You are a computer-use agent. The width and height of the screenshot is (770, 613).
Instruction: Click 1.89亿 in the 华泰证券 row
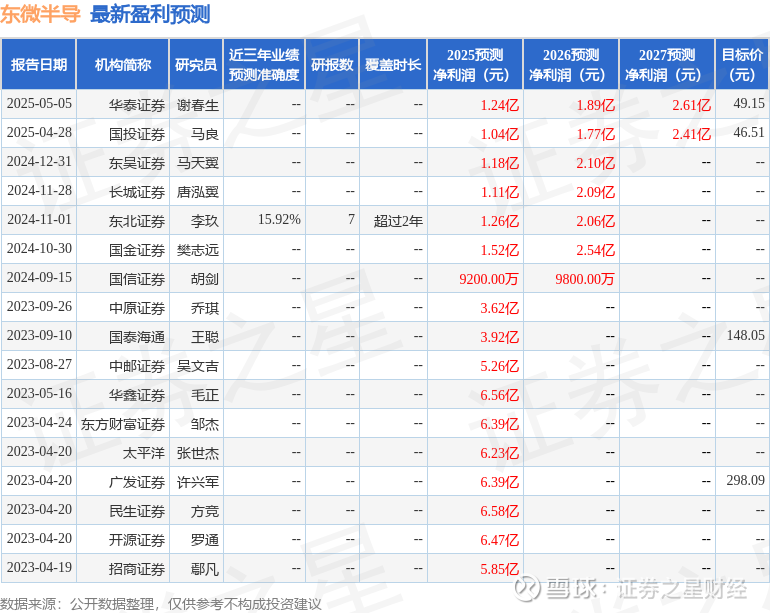click(595, 105)
